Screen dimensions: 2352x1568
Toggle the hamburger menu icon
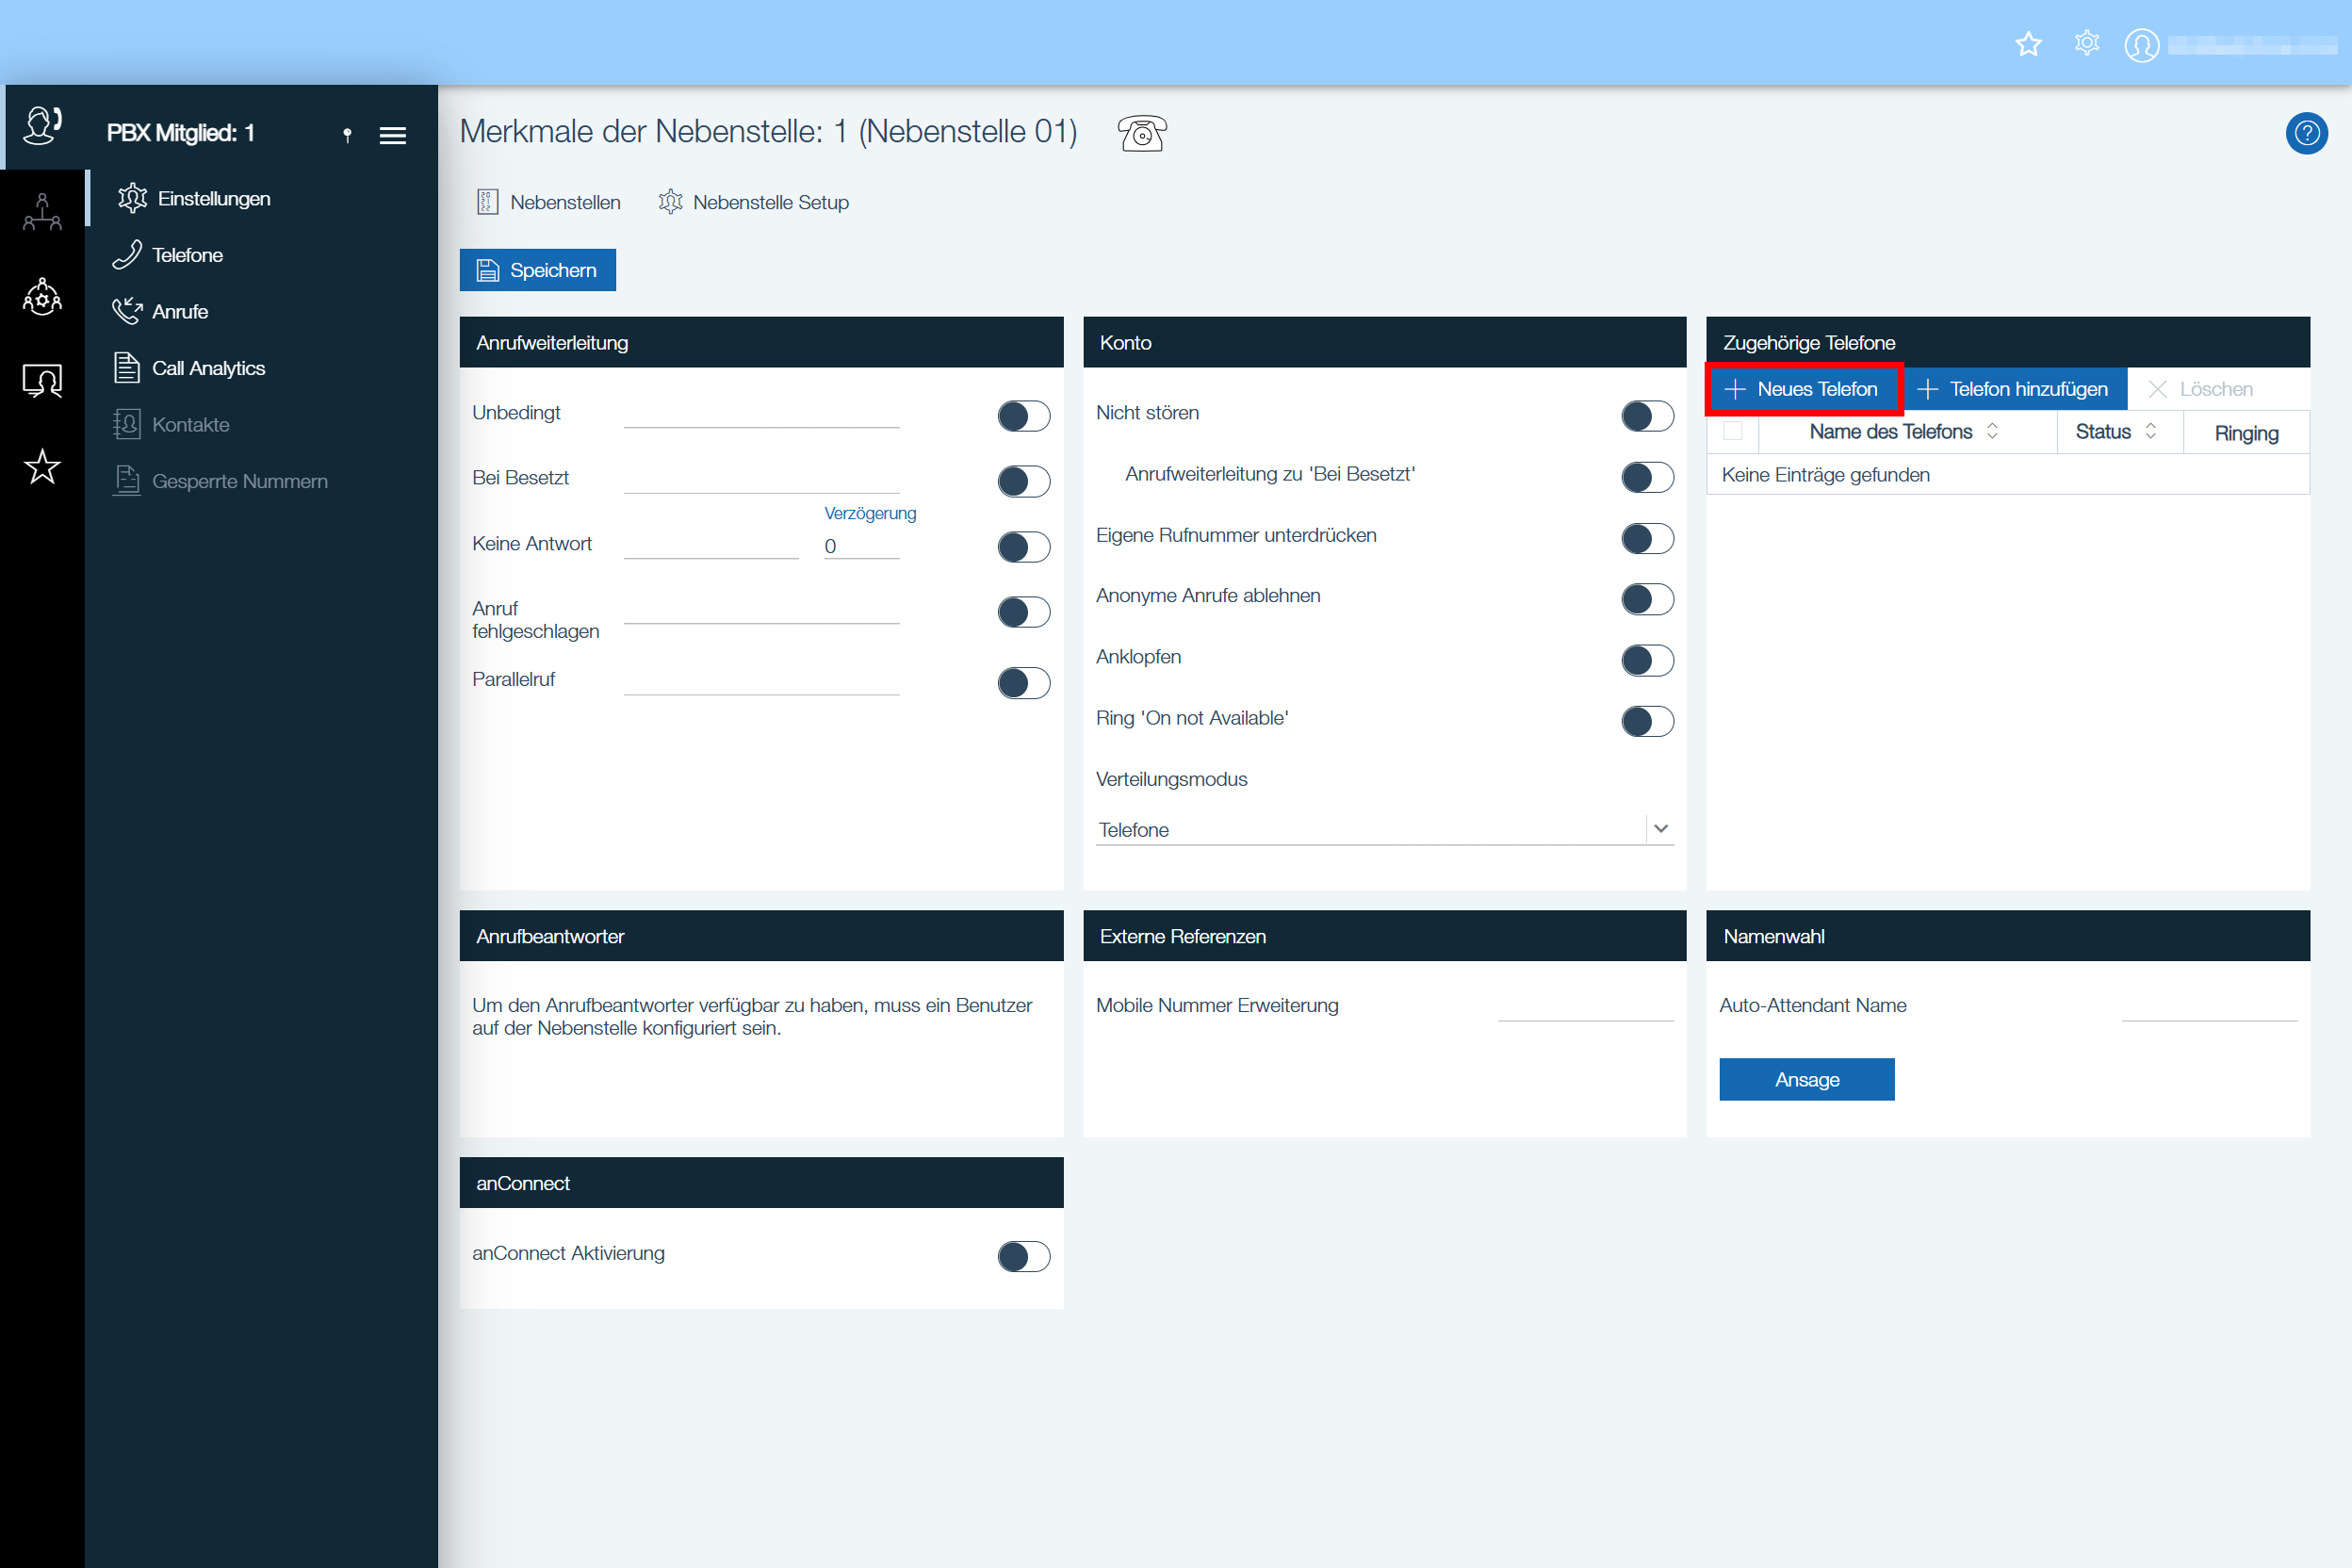pyautogui.click(x=393, y=135)
